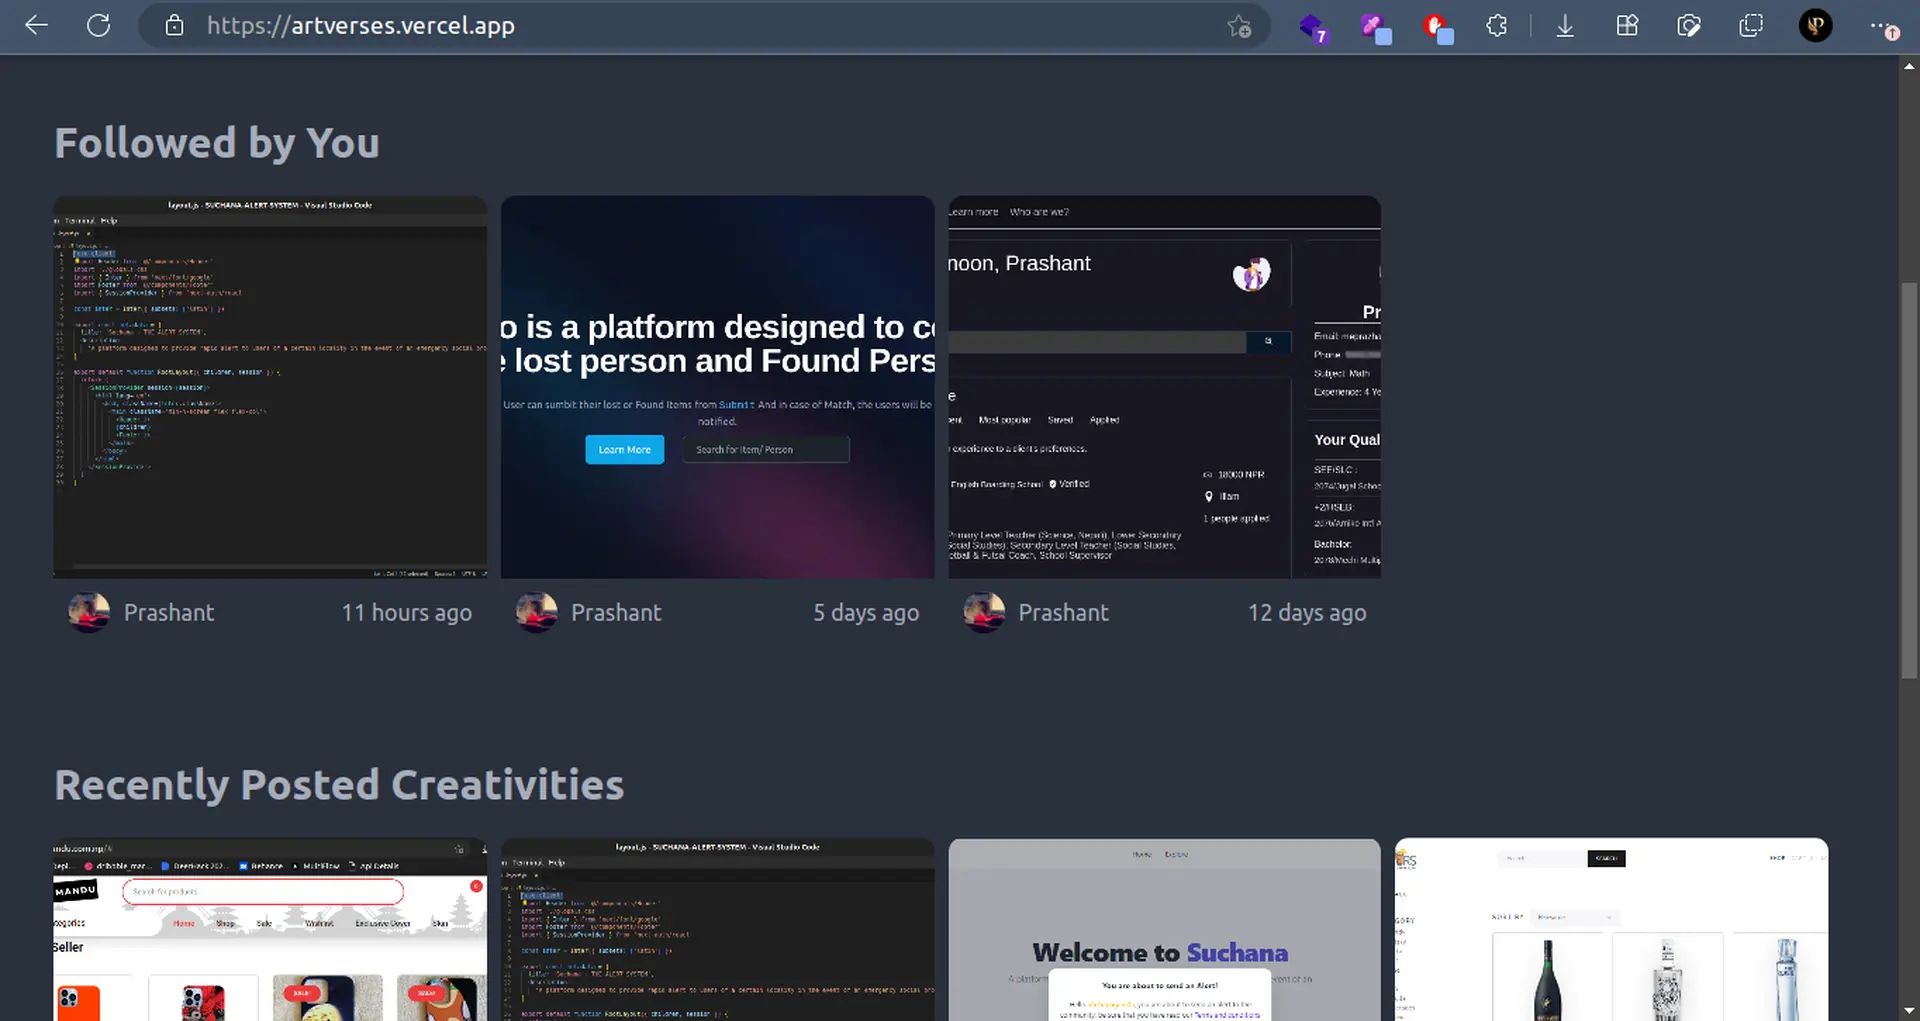Click the site info lock icon
The height and width of the screenshot is (1021, 1920).
[x=174, y=26]
